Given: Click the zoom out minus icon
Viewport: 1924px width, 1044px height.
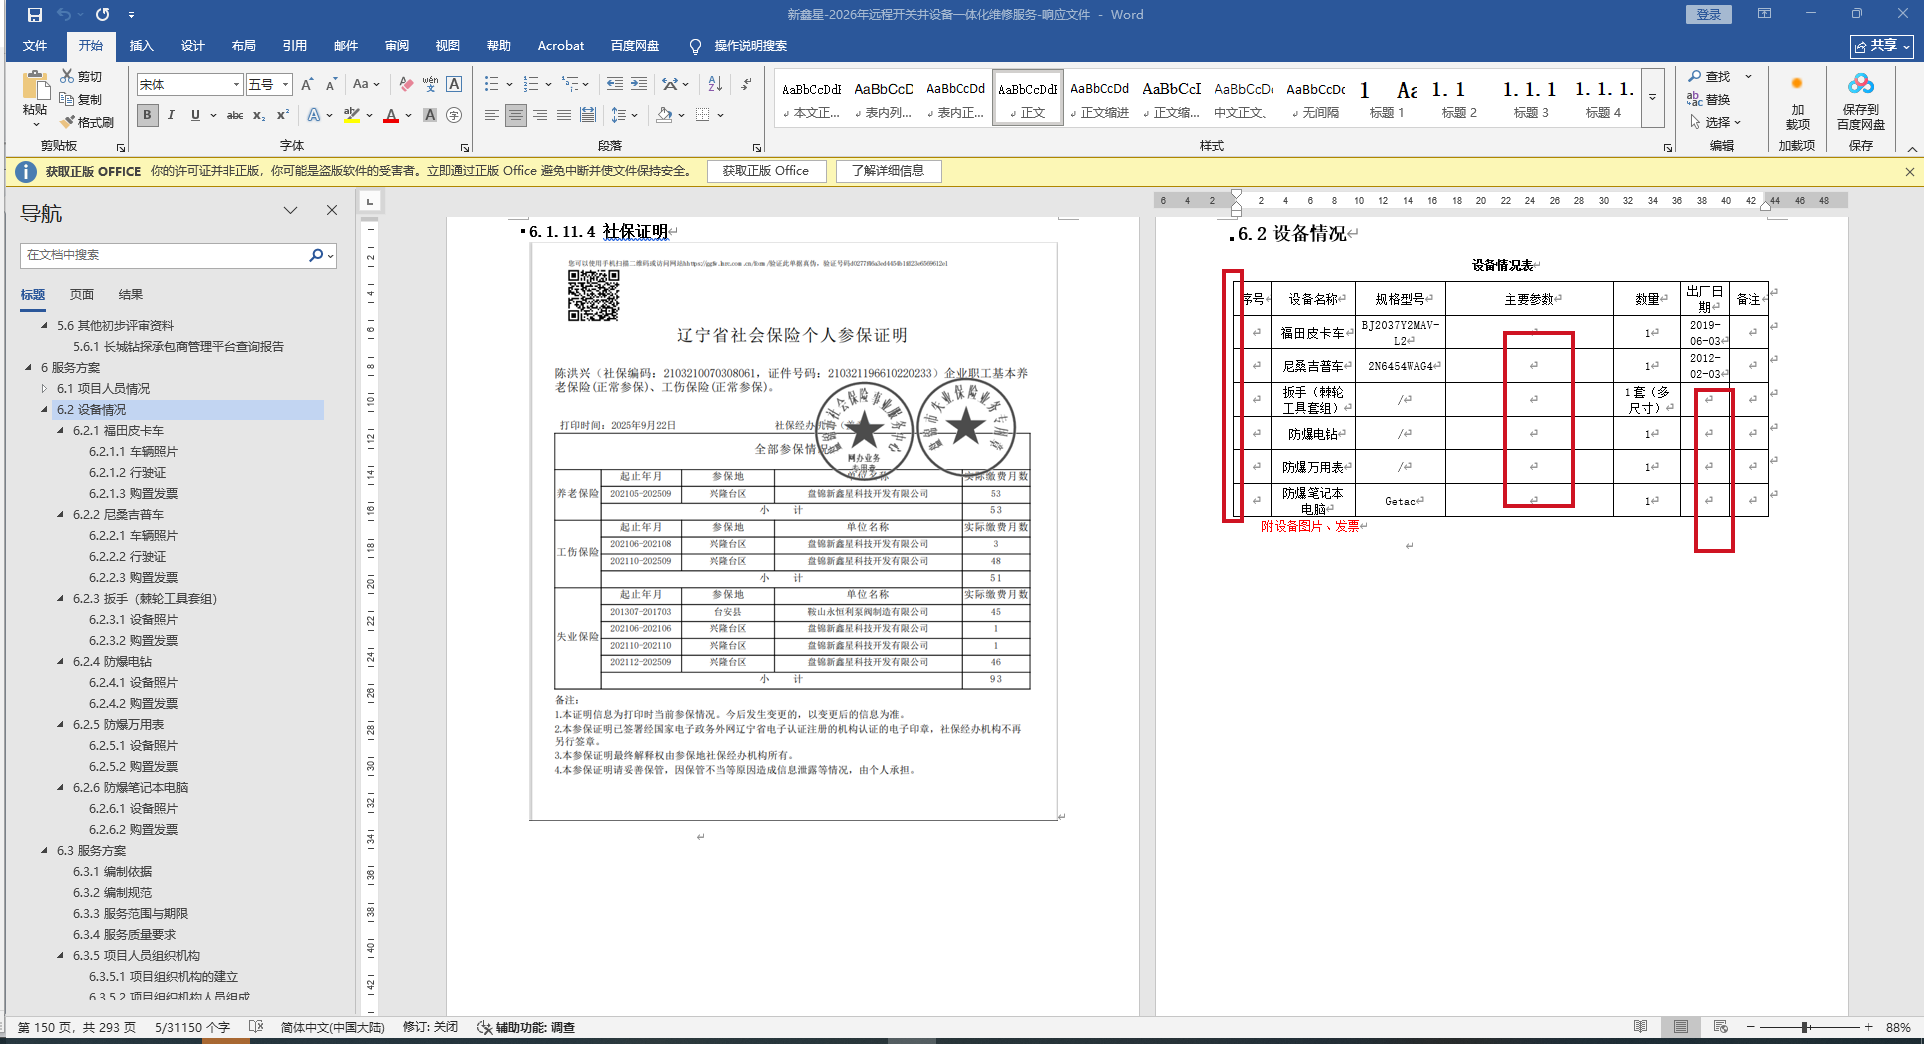Looking at the screenshot, I should [1751, 1027].
